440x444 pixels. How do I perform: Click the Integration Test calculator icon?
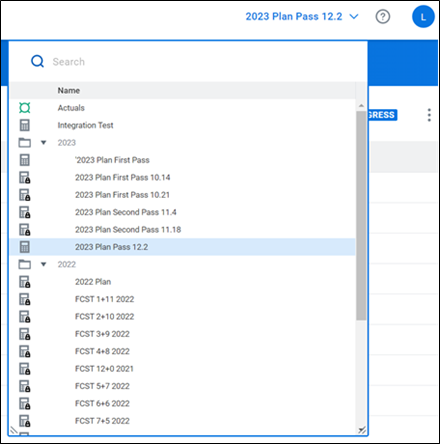(x=25, y=125)
